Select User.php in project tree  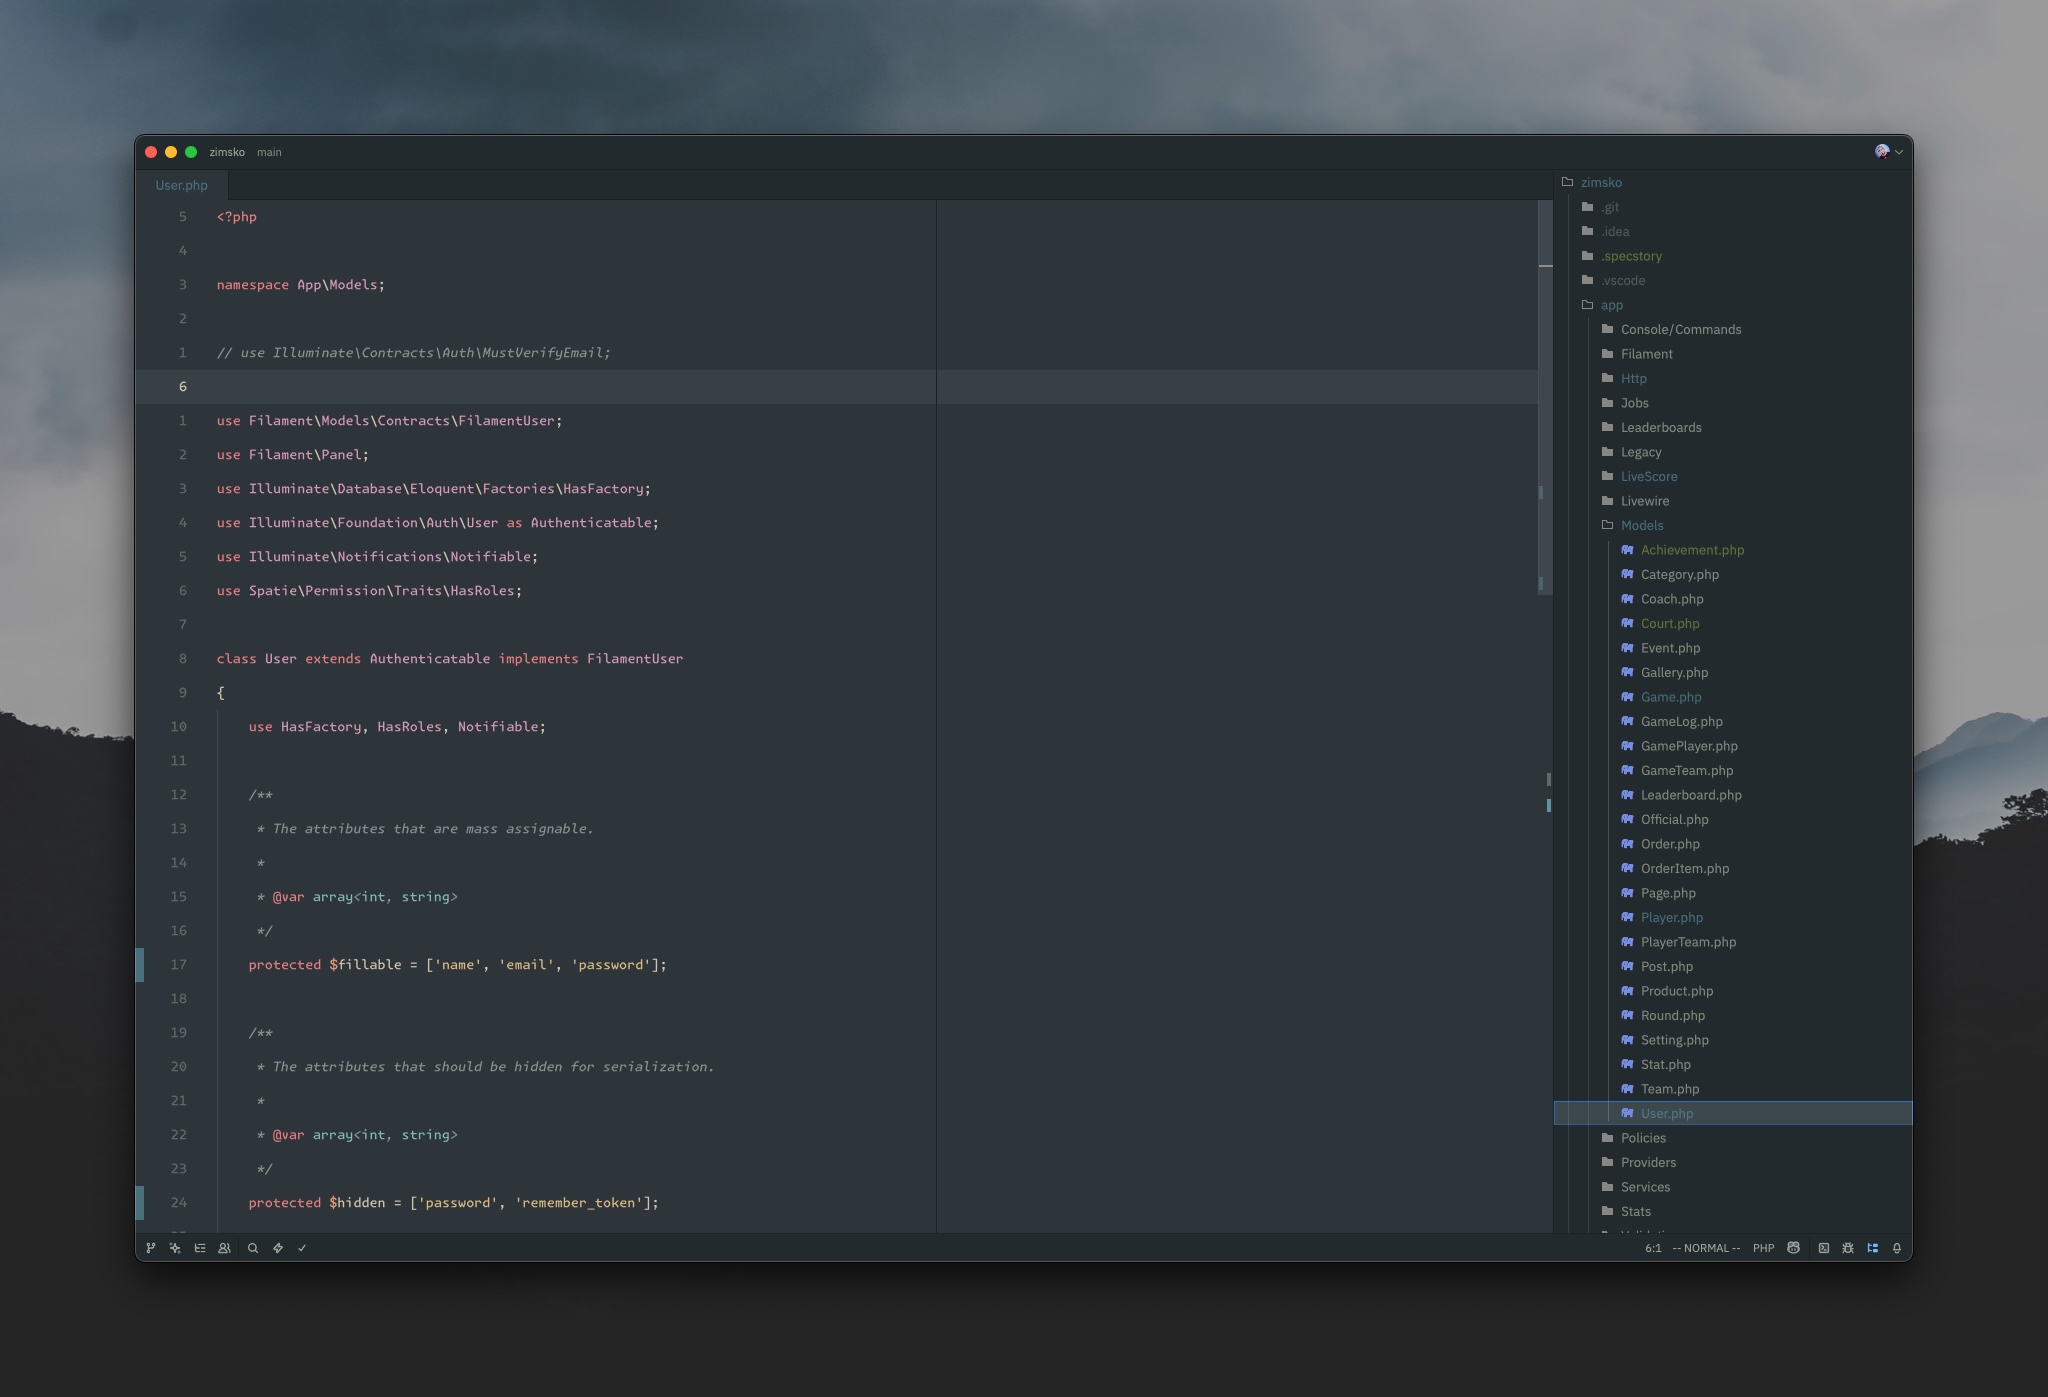[x=1733, y=1113]
